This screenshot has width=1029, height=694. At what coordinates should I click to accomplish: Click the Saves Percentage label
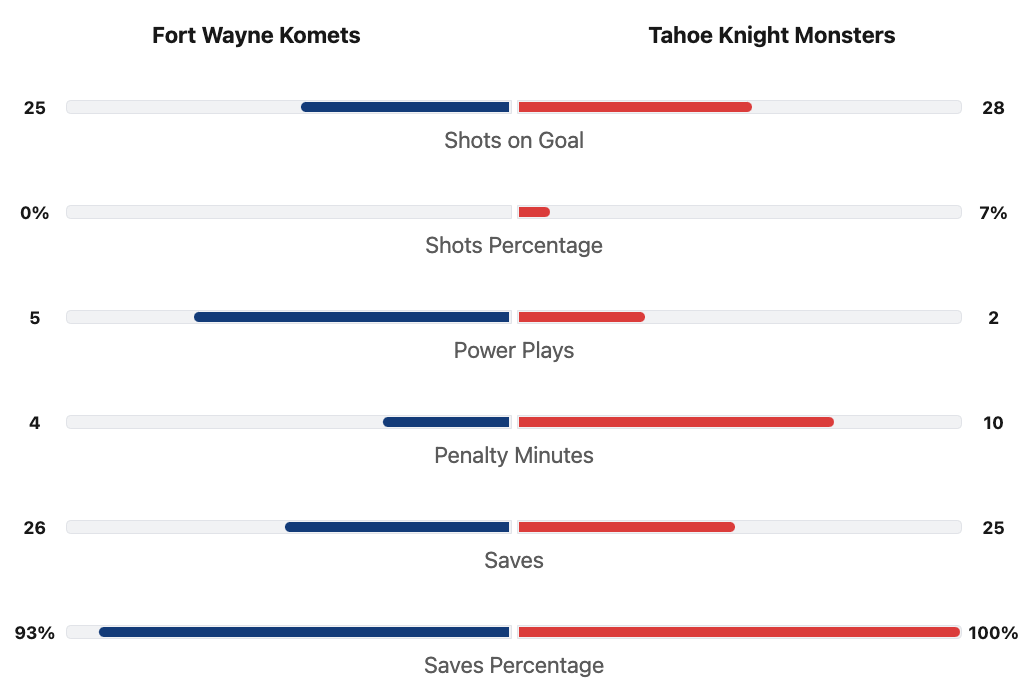(x=514, y=665)
